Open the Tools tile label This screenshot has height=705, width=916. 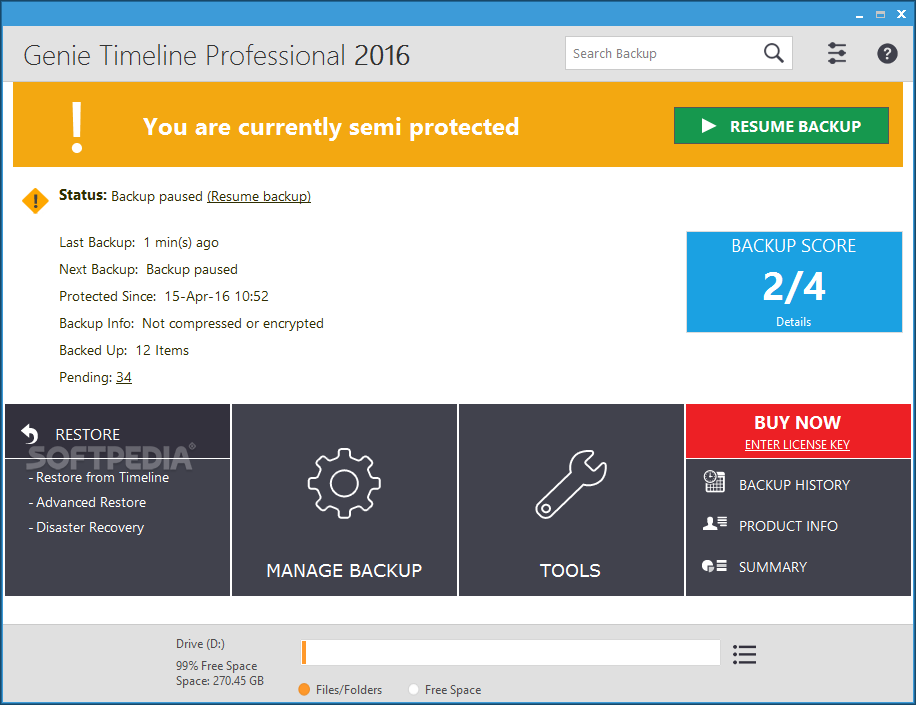click(x=570, y=571)
